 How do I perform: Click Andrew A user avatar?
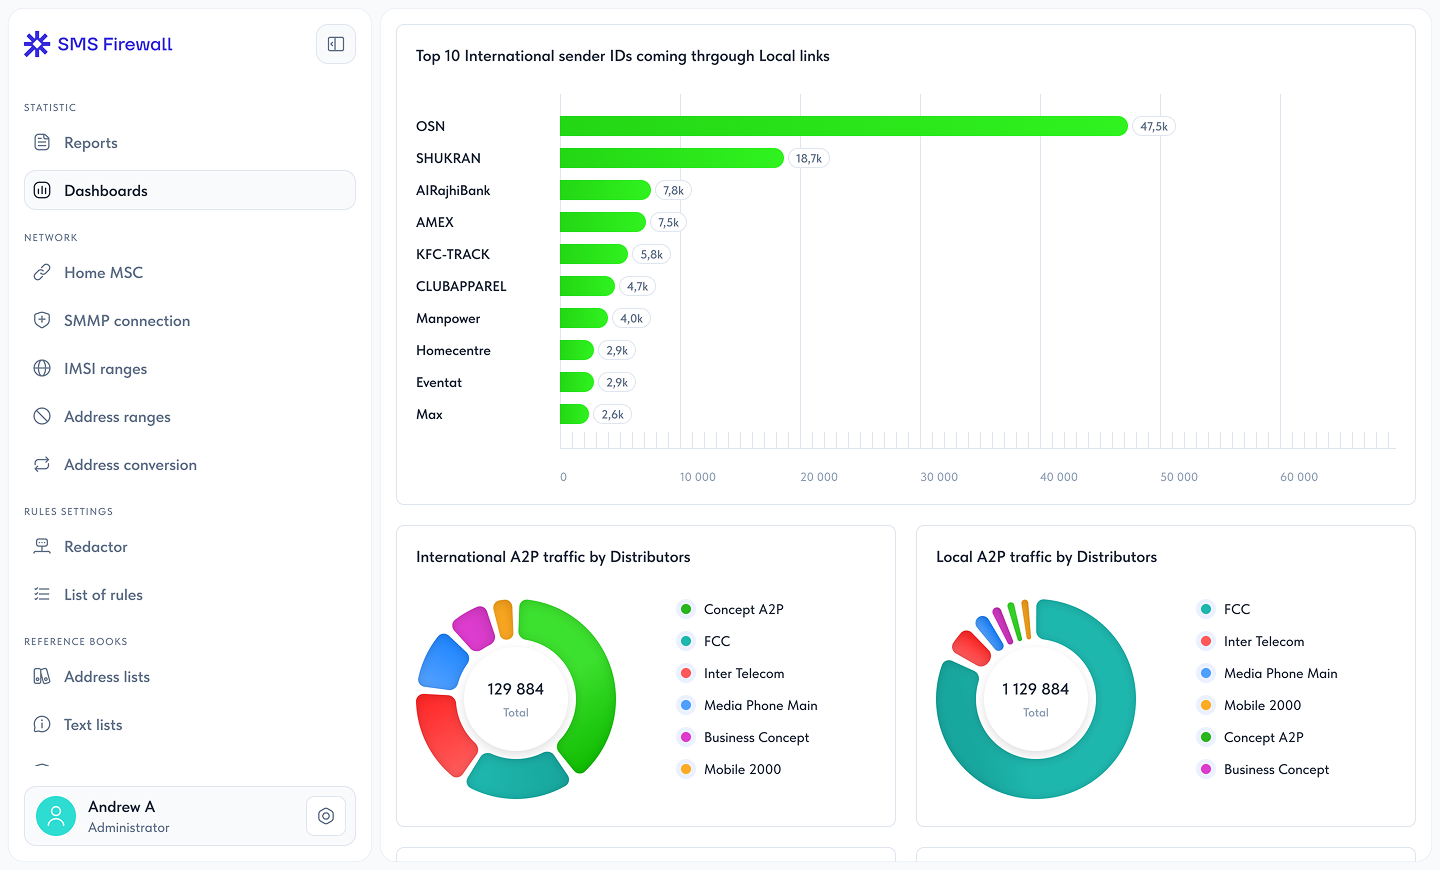(x=56, y=816)
